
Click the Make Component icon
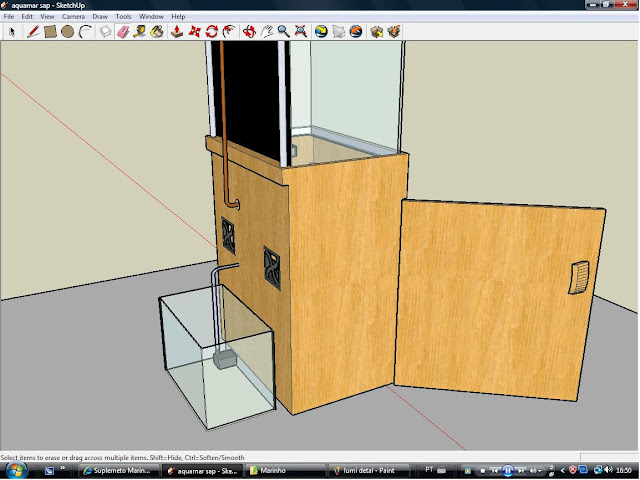click(106, 31)
